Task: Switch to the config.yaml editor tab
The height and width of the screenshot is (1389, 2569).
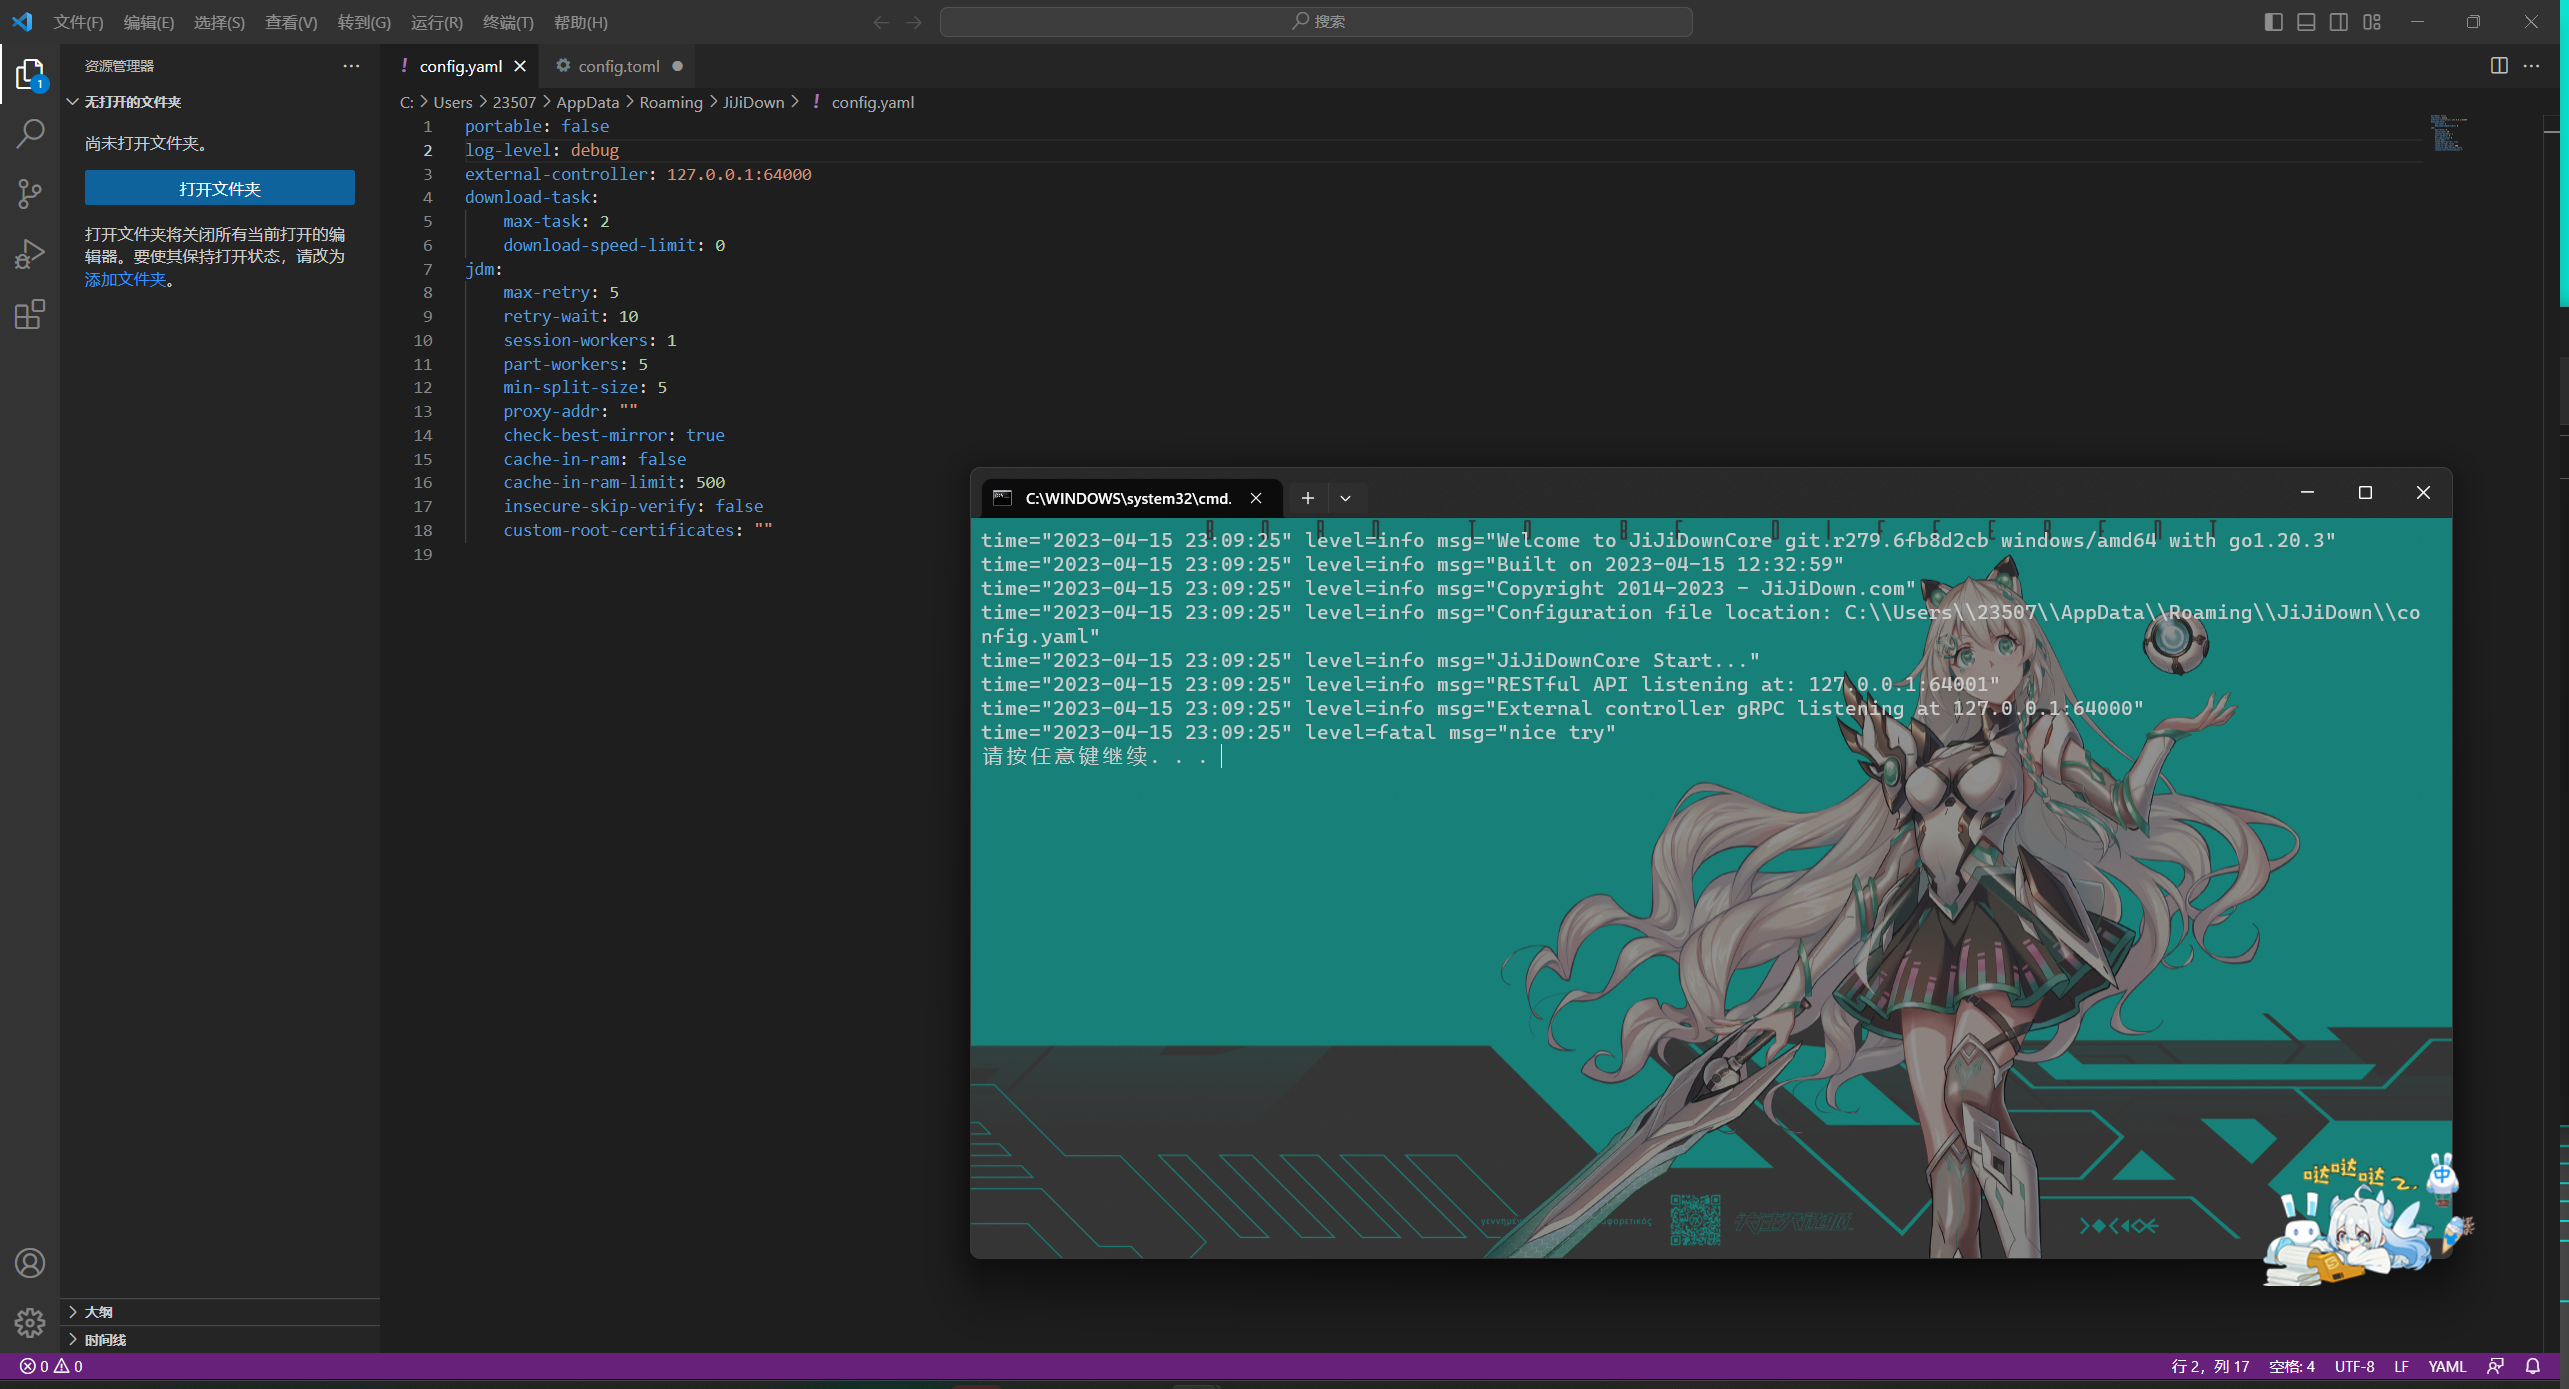Action: click(x=461, y=66)
